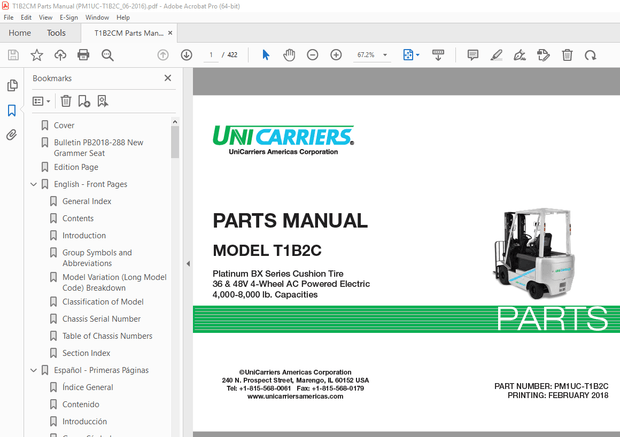Open the Sign document pen tool
The height and width of the screenshot is (437, 620).
pyautogui.click(x=520, y=55)
